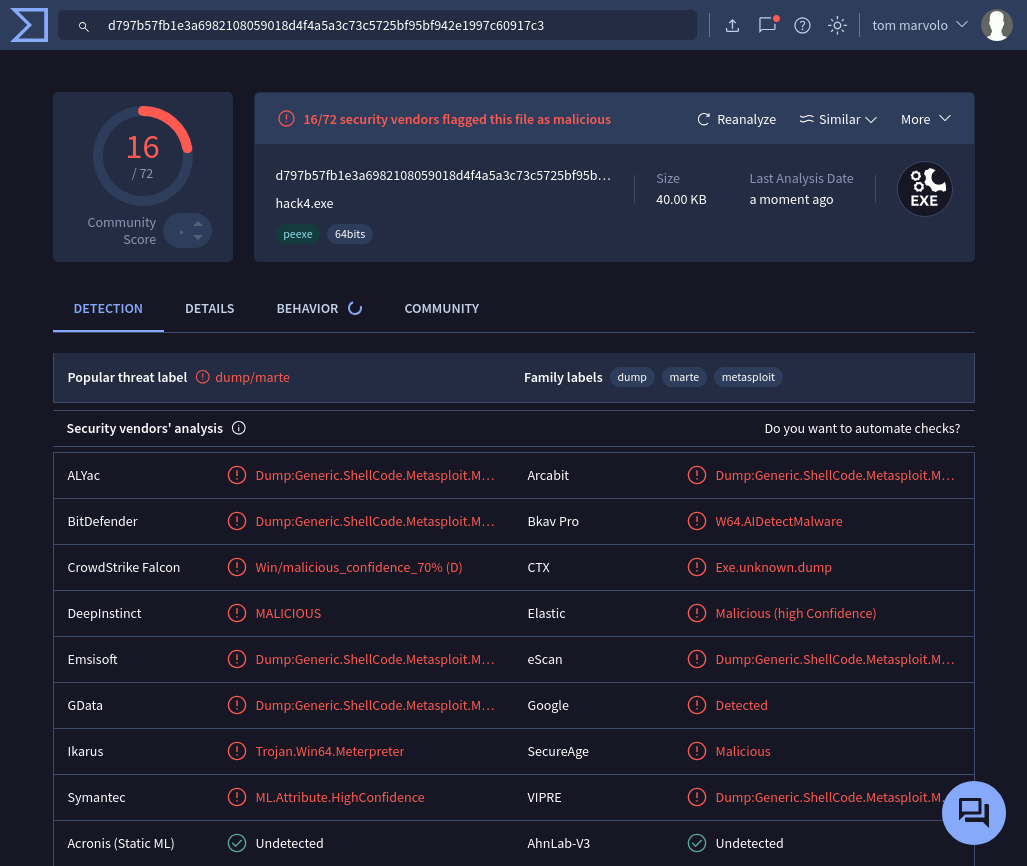Click the alert icon in ALYac row

pos(236,475)
